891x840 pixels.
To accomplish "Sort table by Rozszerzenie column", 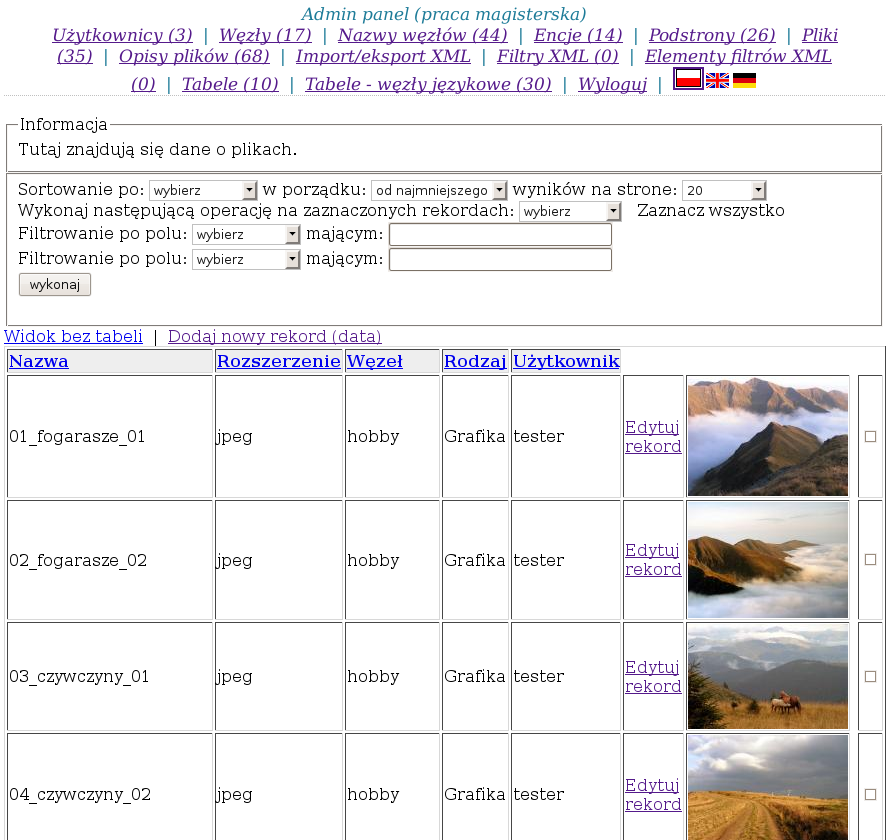I will tap(278, 361).
